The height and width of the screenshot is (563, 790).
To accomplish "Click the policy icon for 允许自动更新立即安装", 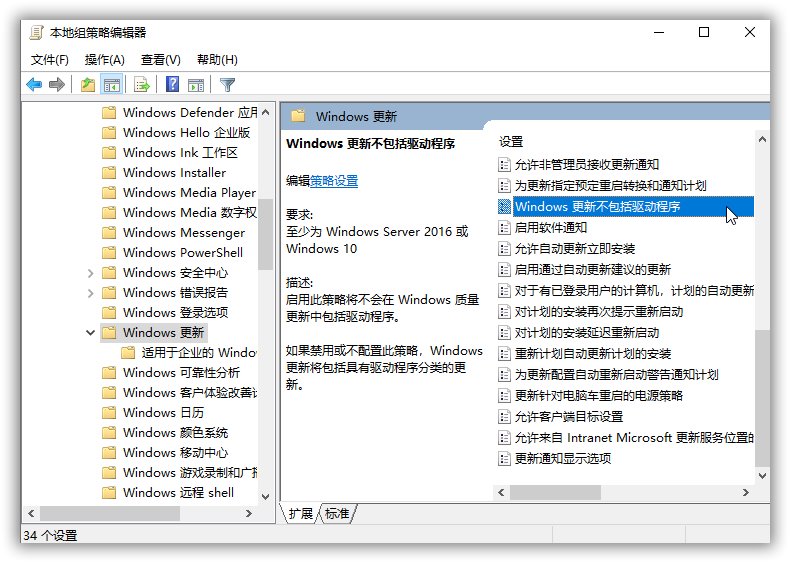I will pos(504,248).
